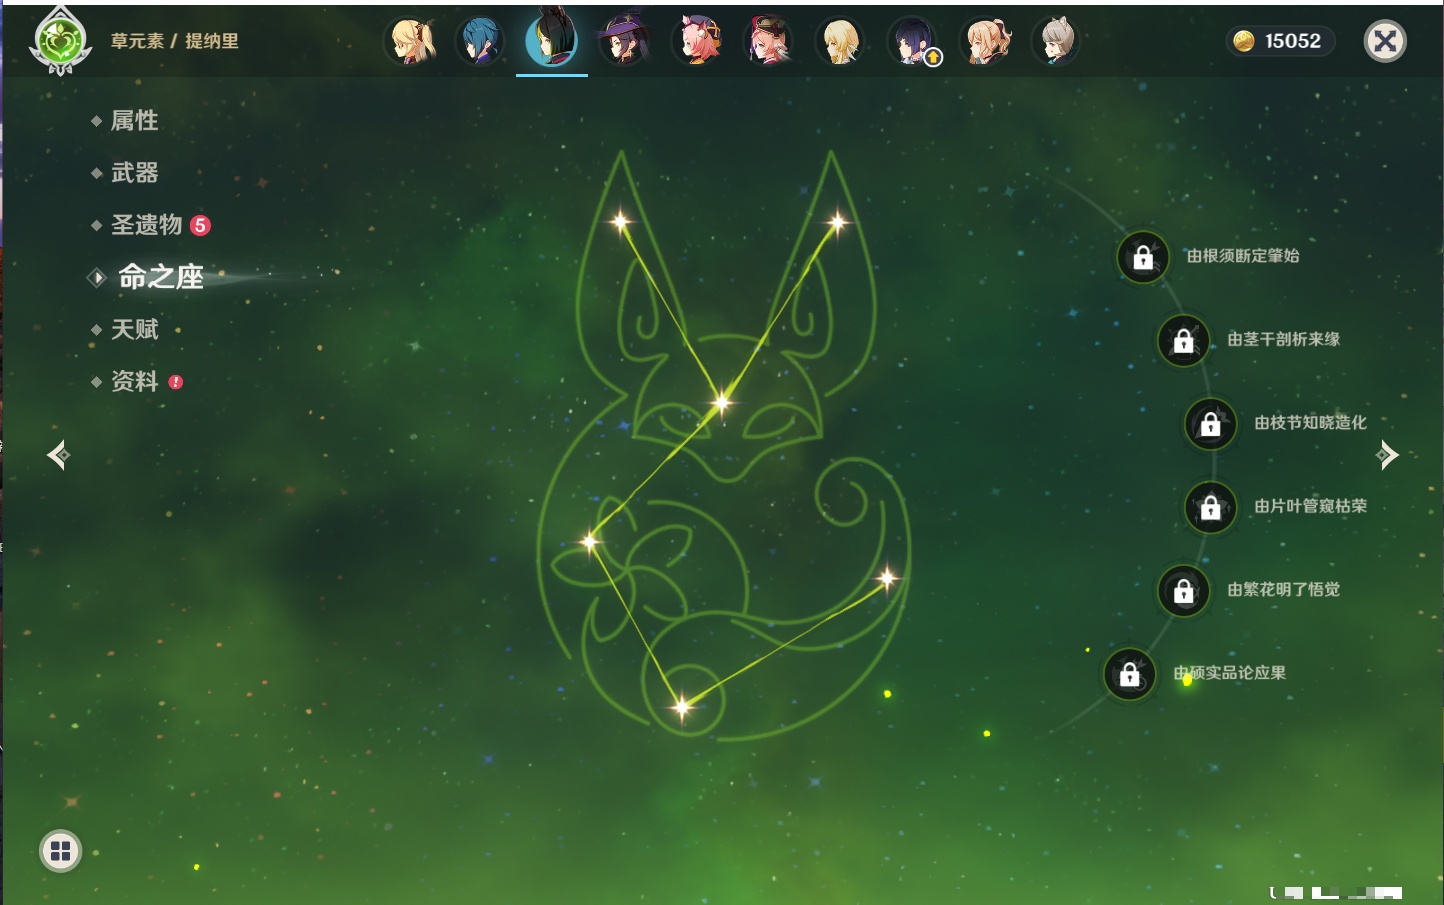Click the 草元素 / 提纳里 title text
Screen dimensions: 1444x905
[175, 41]
